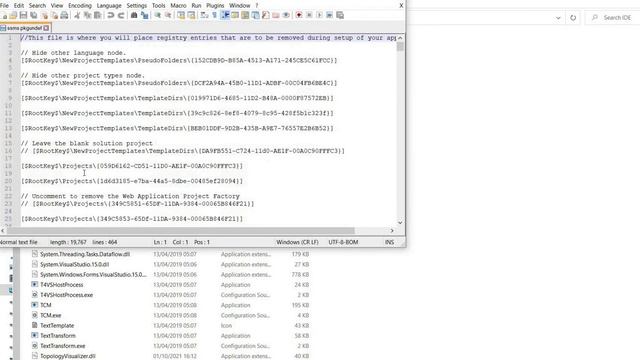Save the current file via toolbar
Viewport: 640px width, 360px height.
coord(23,16)
